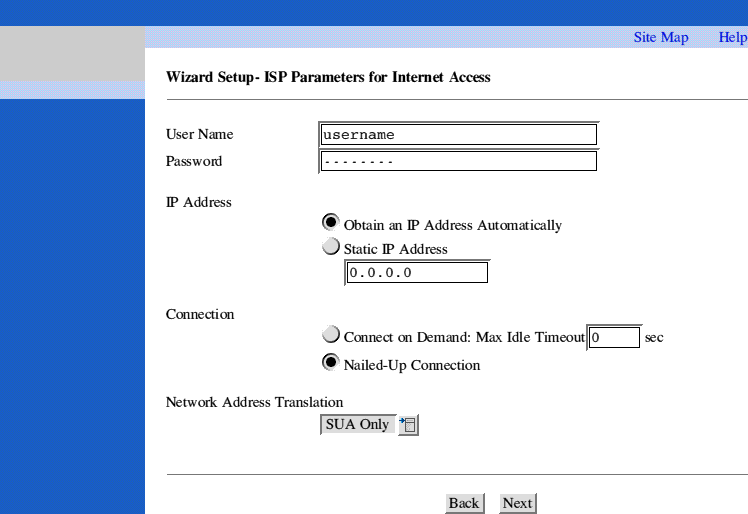Click the User Name label
The height and width of the screenshot is (514, 748).
tap(199, 135)
